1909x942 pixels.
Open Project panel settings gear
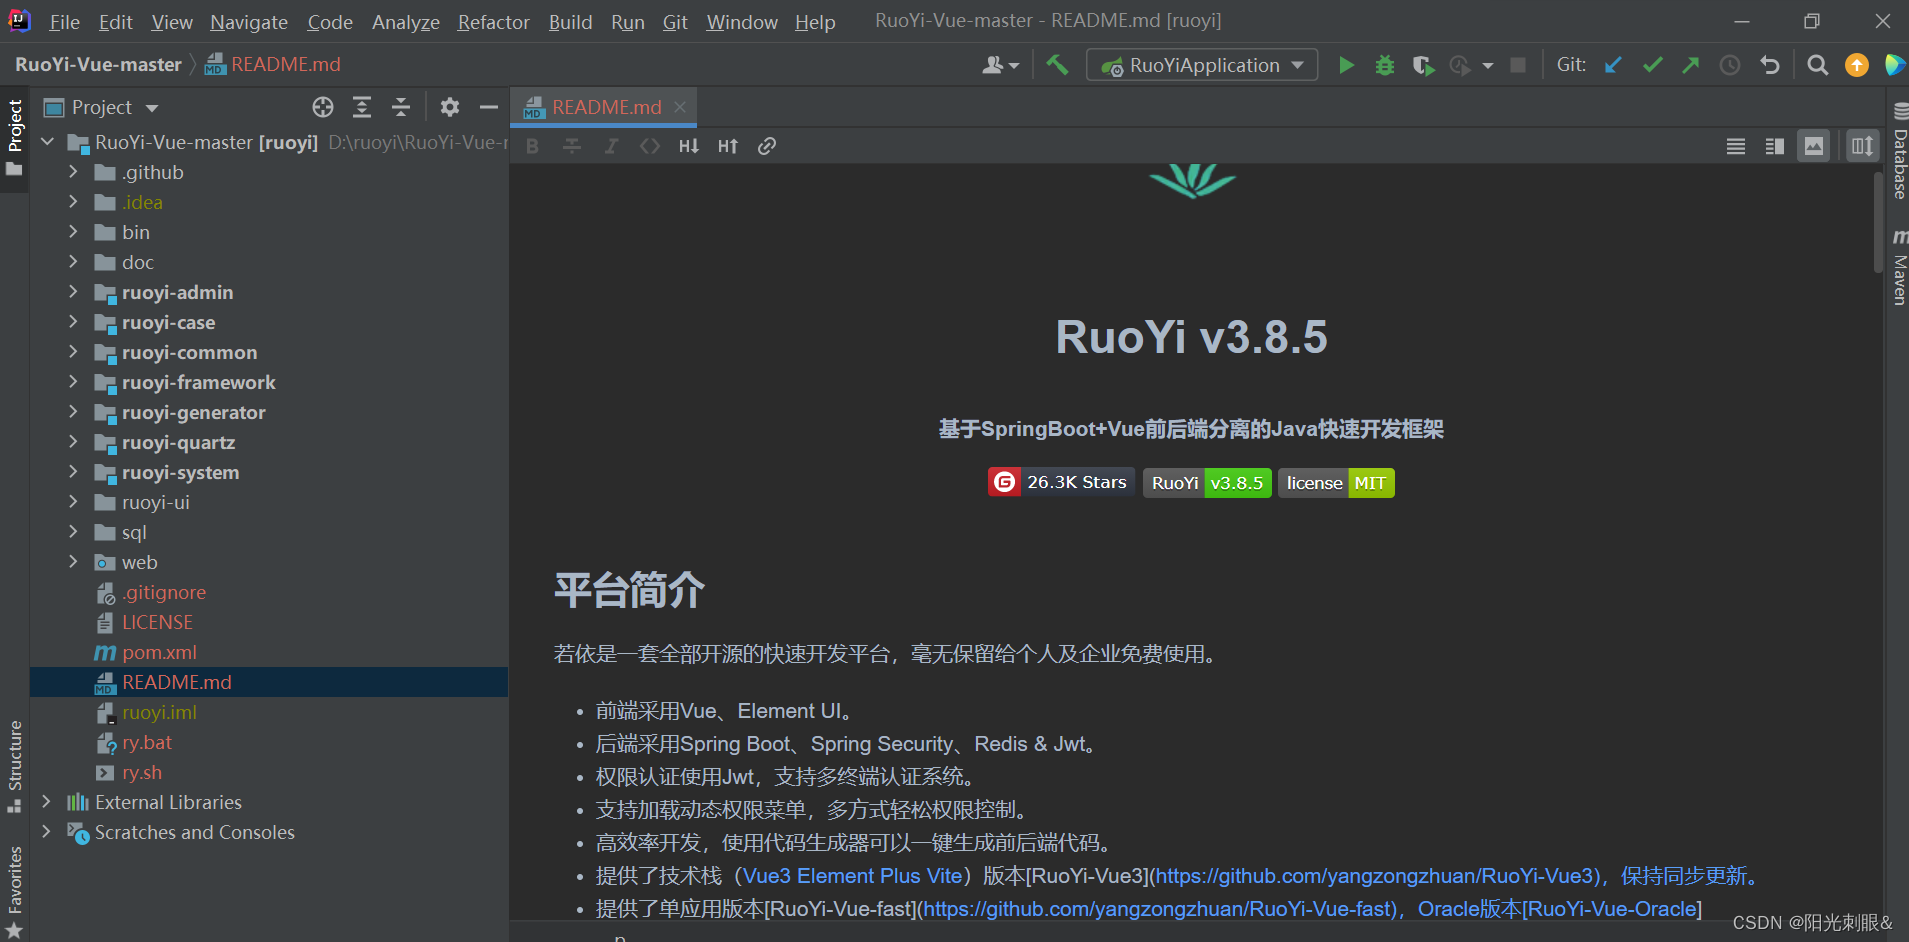click(450, 107)
